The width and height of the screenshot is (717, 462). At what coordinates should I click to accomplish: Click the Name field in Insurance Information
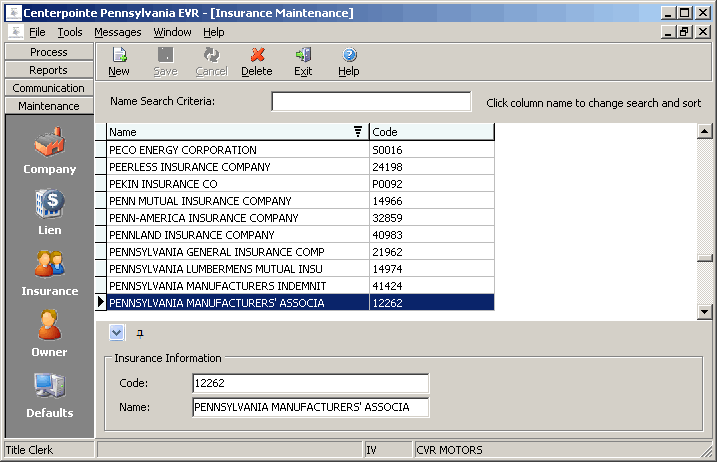(x=310, y=407)
